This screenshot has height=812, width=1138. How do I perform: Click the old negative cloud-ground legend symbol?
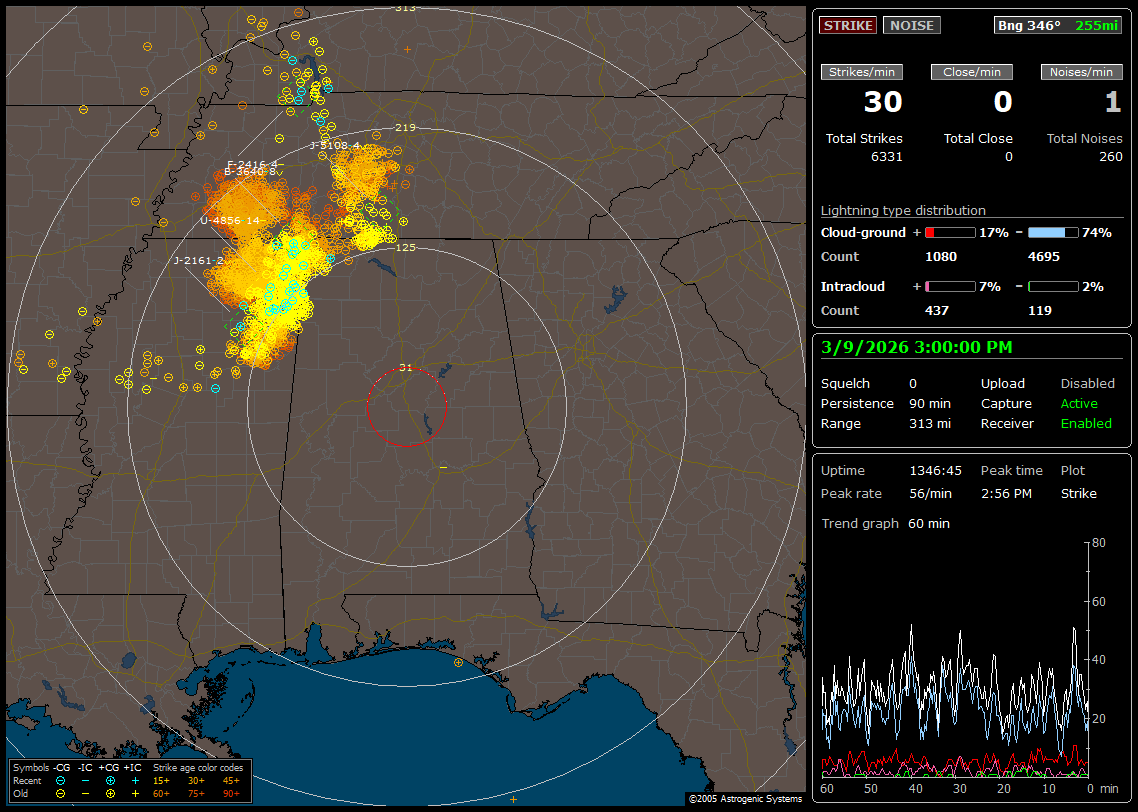pos(61,793)
